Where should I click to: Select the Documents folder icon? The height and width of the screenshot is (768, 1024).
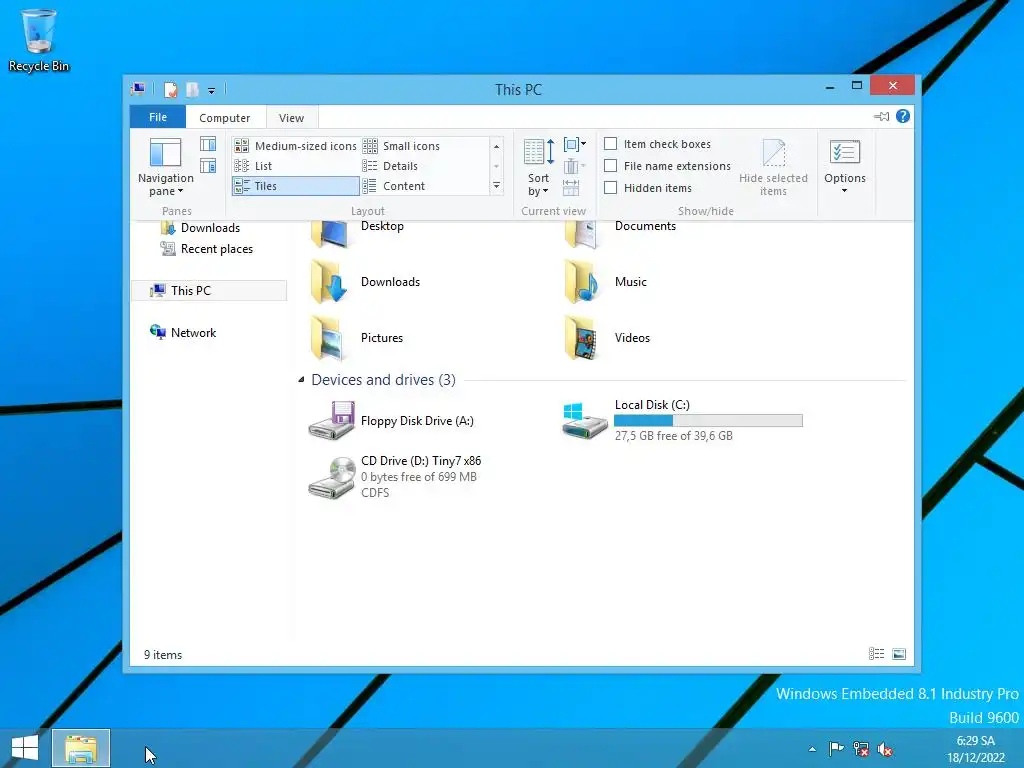[x=583, y=234]
